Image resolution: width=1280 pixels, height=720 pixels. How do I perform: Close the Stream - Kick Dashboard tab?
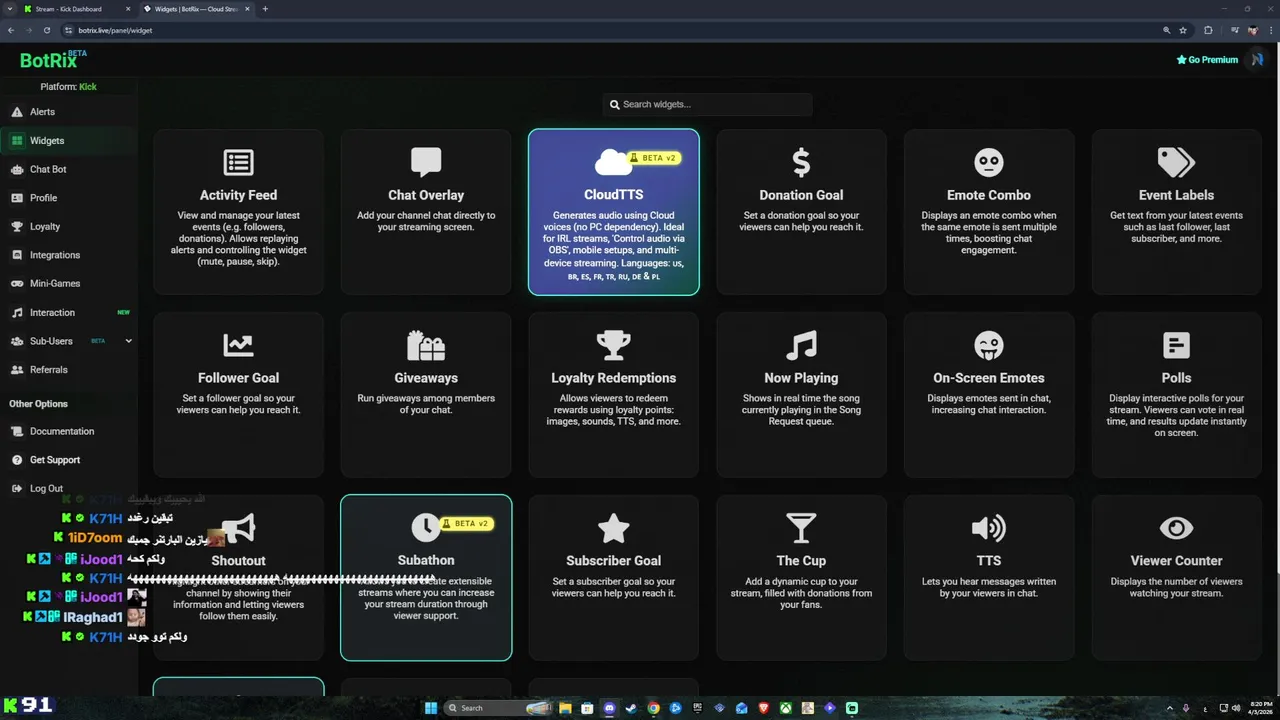pos(128,9)
